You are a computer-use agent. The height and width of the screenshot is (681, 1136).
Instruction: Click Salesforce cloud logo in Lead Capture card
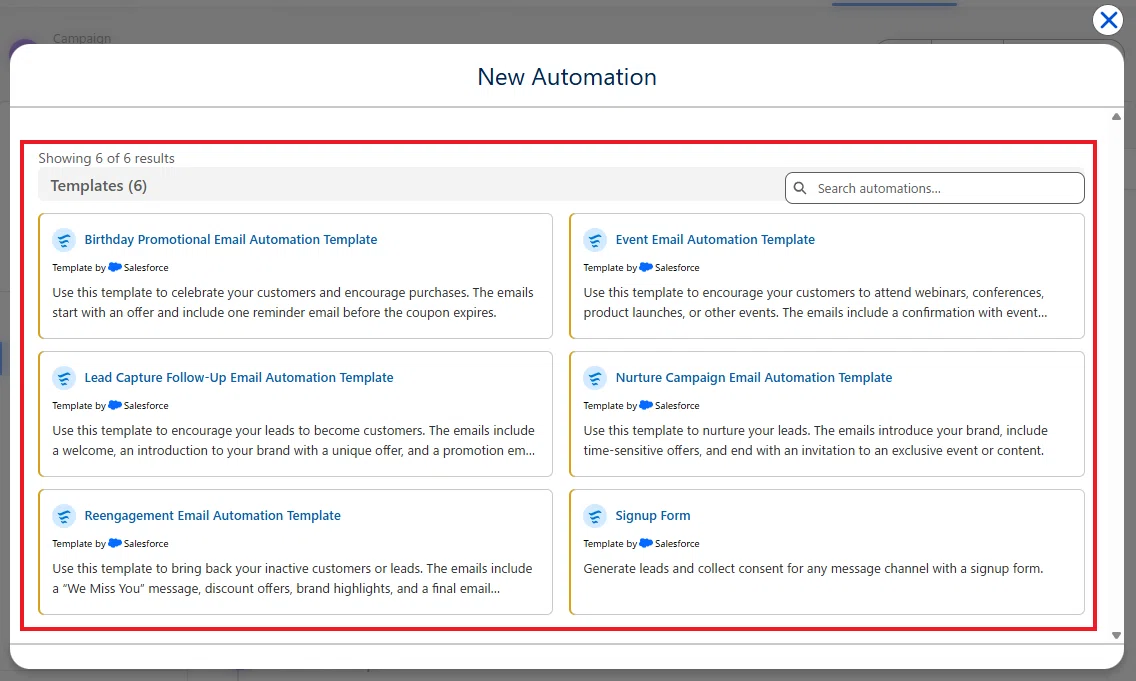tap(114, 405)
